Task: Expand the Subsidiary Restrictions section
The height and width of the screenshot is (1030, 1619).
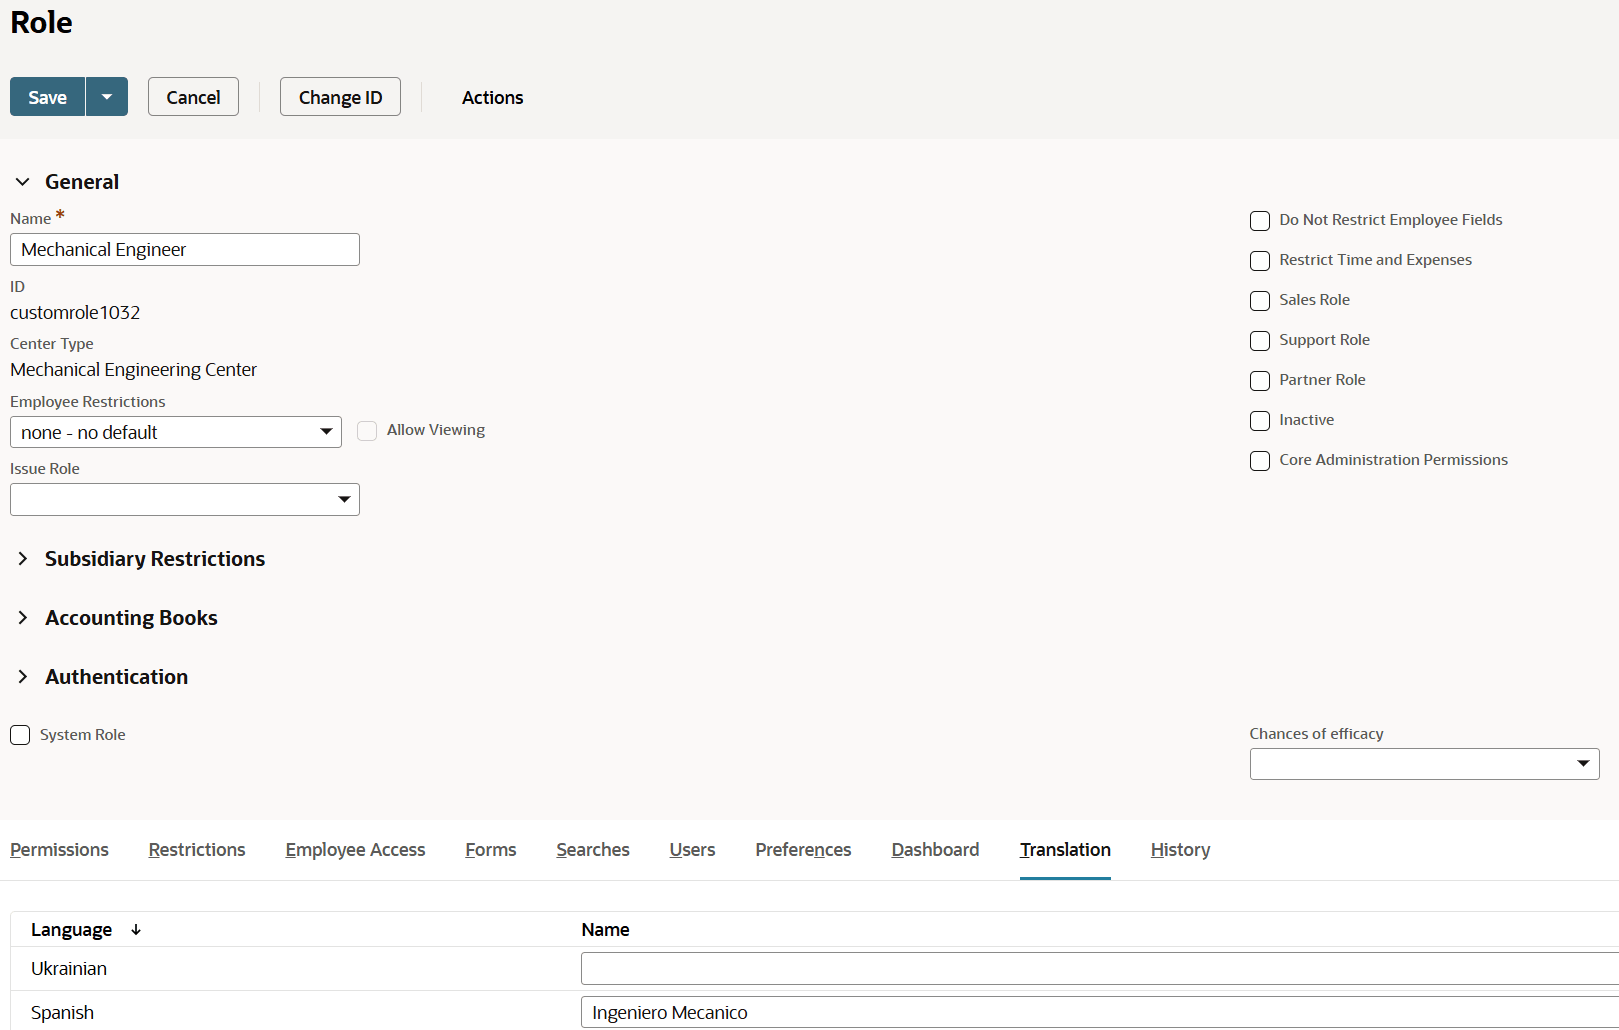Action: [x=23, y=558]
